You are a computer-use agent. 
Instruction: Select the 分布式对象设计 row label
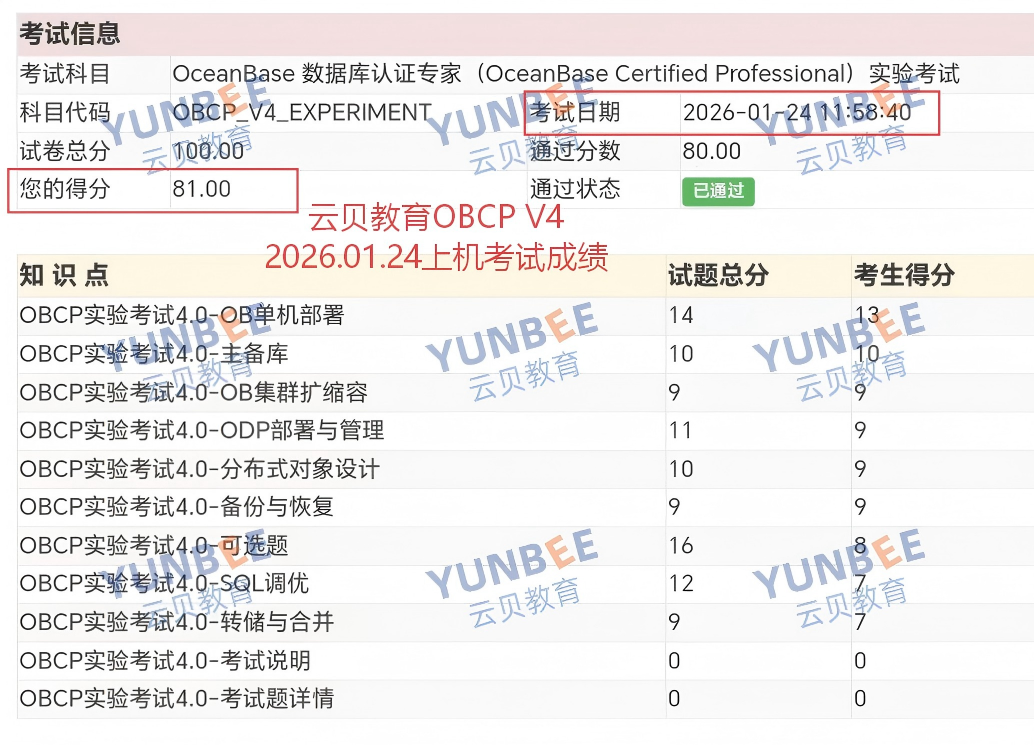[199, 469]
